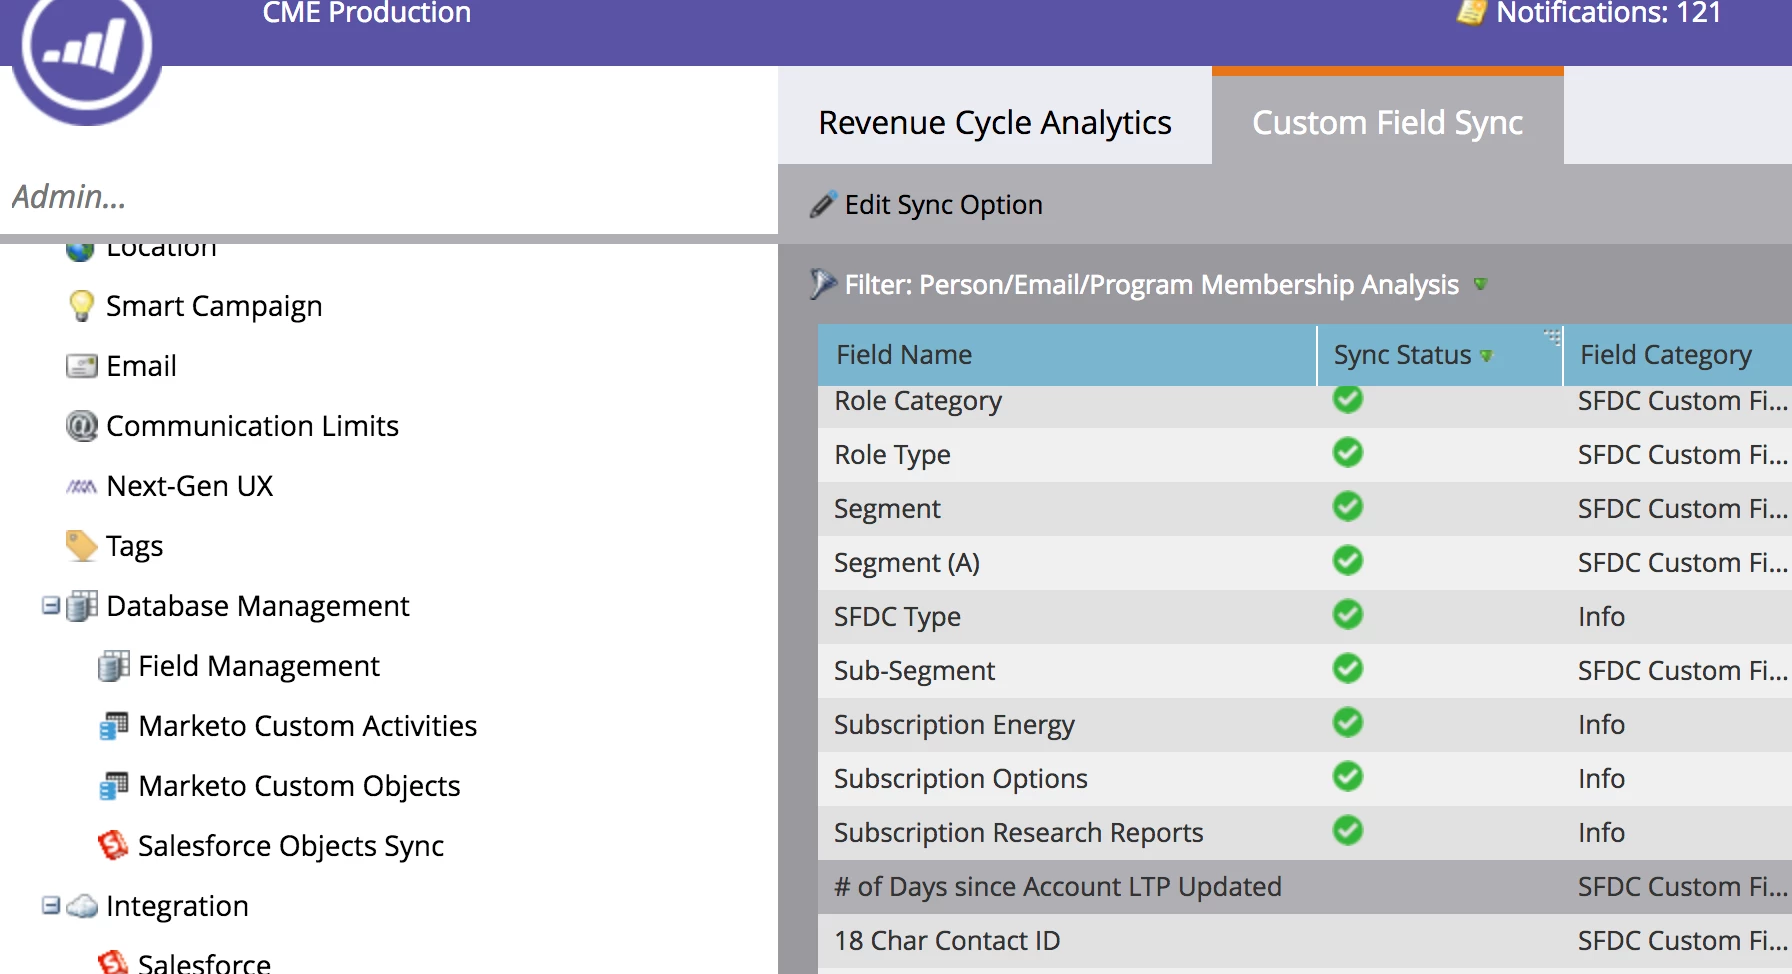Click the Marketo Custom Activities icon
The image size is (1792, 974).
[113, 726]
